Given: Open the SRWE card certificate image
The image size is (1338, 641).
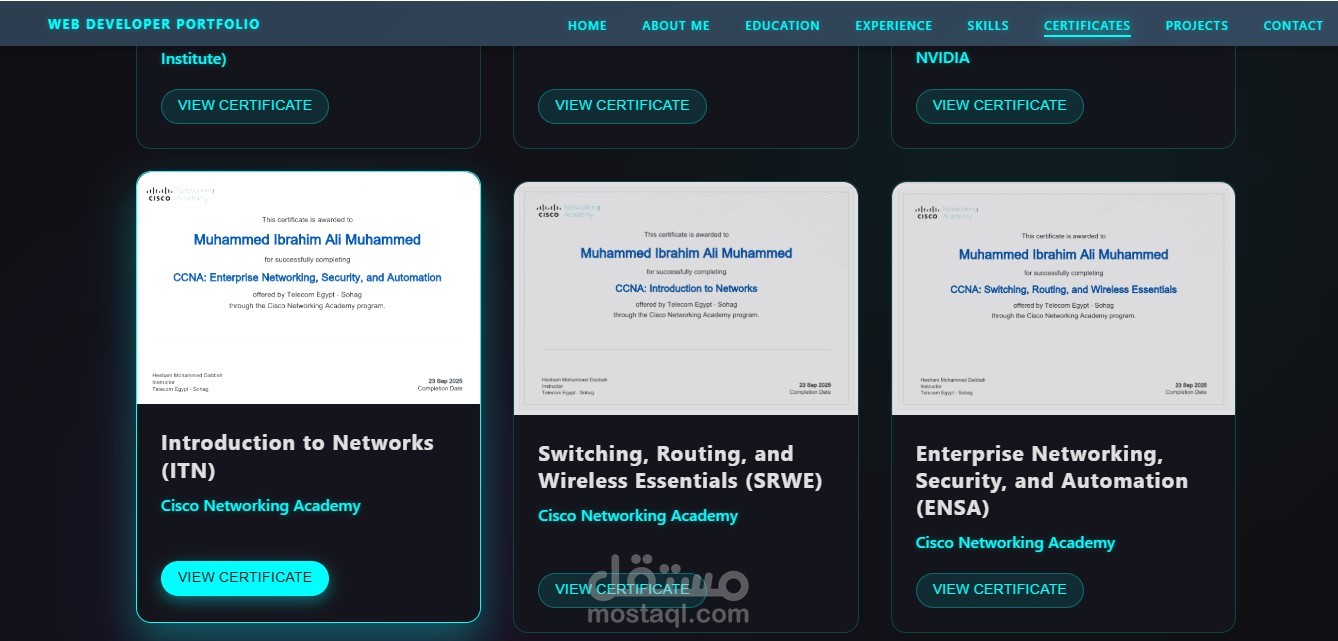Looking at the screenshot, I should (686, 299).
